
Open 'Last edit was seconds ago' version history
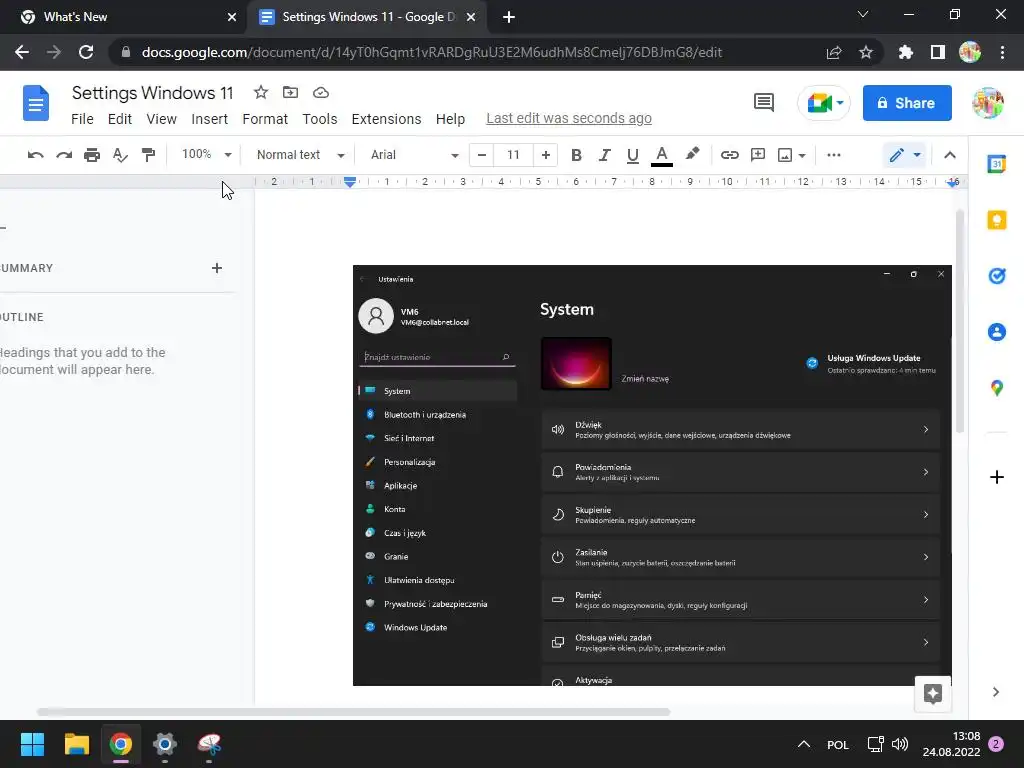569,118
